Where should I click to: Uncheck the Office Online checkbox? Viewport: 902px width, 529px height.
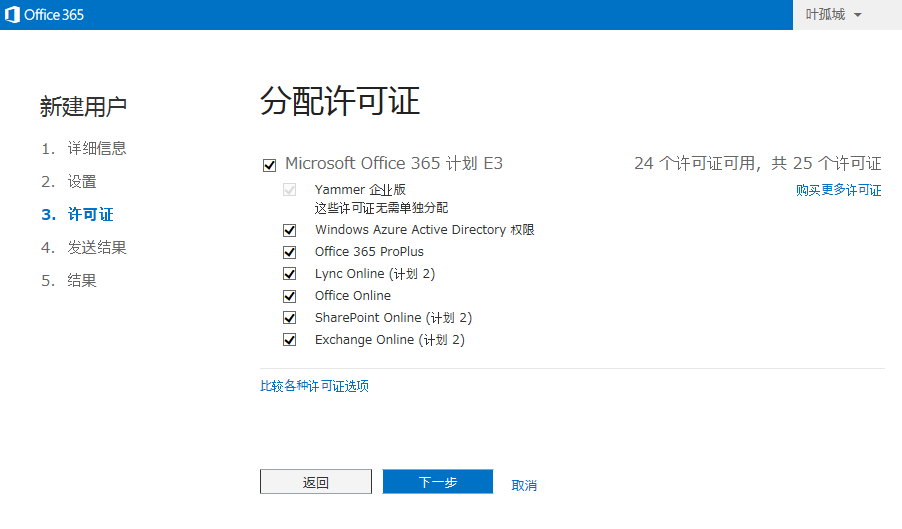click(290, 296)
